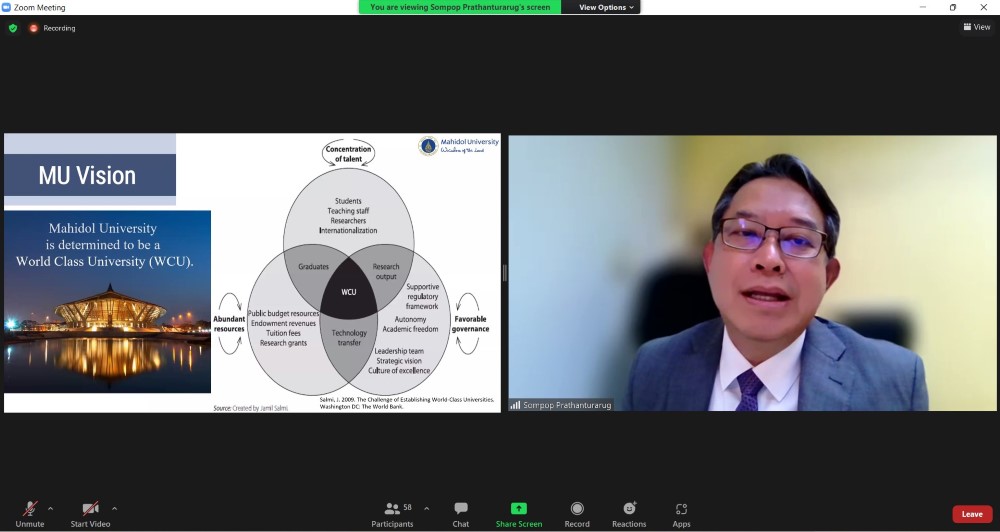Open View Options dropdown

tap(606, 7)
